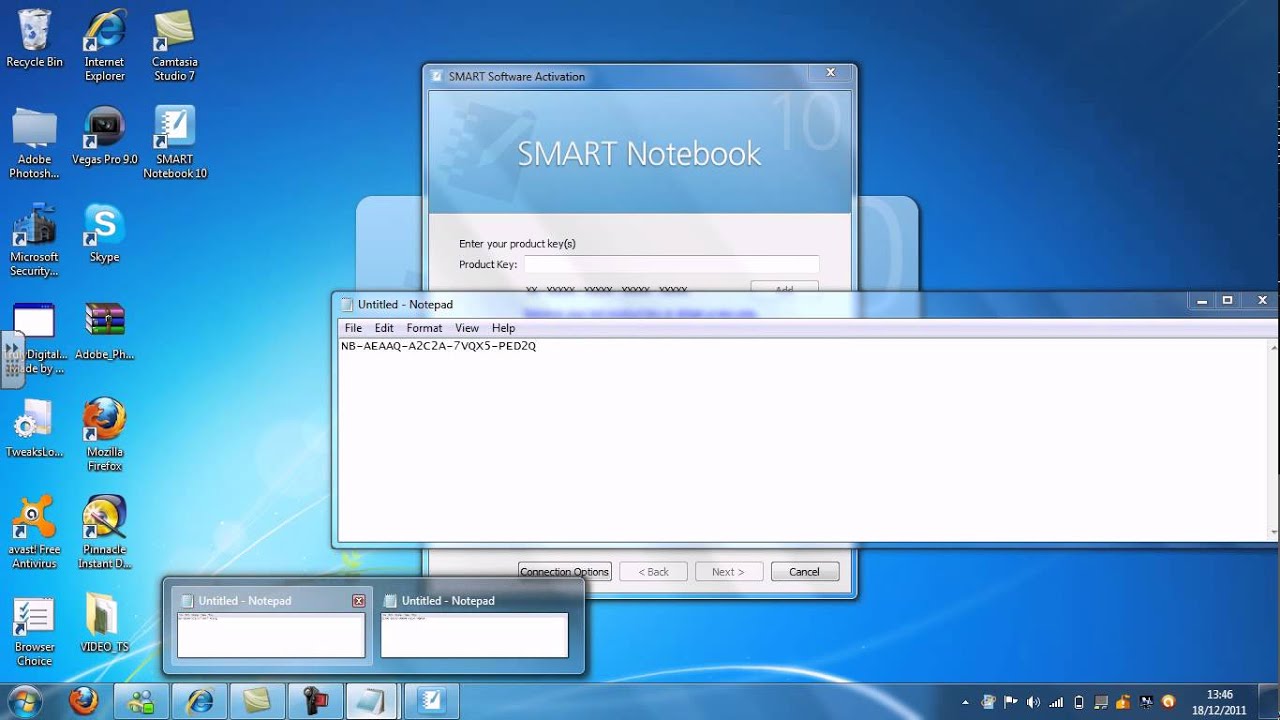Show hidden system tray icons
1280x720 pixels.
click(x=965, y=702)
